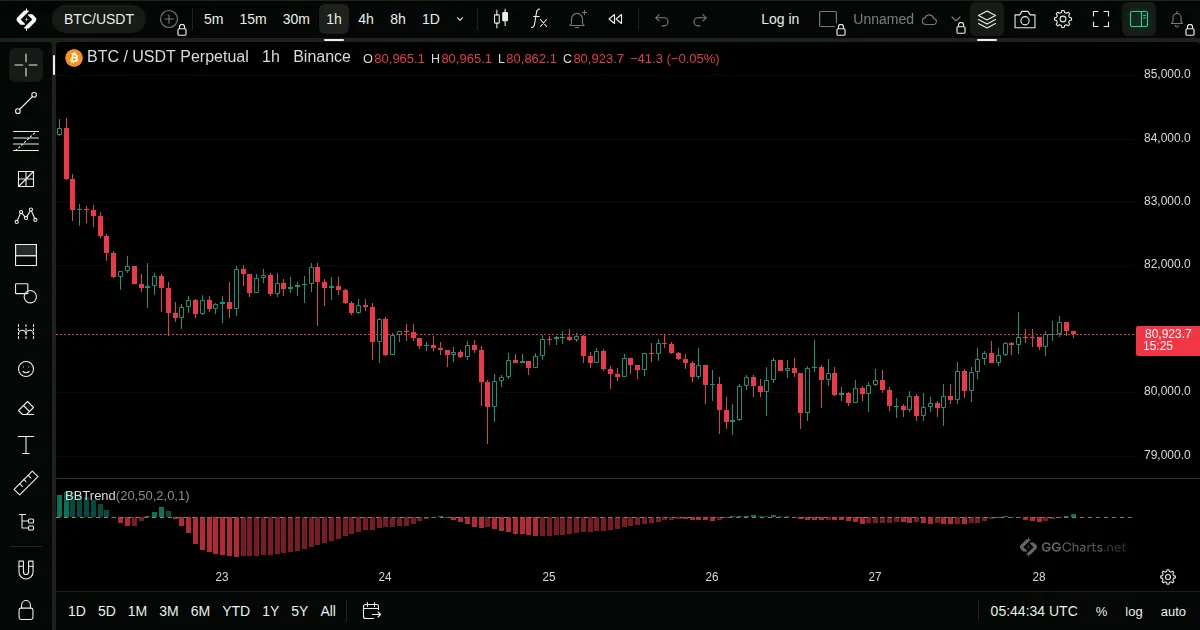The height and width of the screenshot is (630, 1200).
Task: Create a price alert
Action: pos(578,19)
